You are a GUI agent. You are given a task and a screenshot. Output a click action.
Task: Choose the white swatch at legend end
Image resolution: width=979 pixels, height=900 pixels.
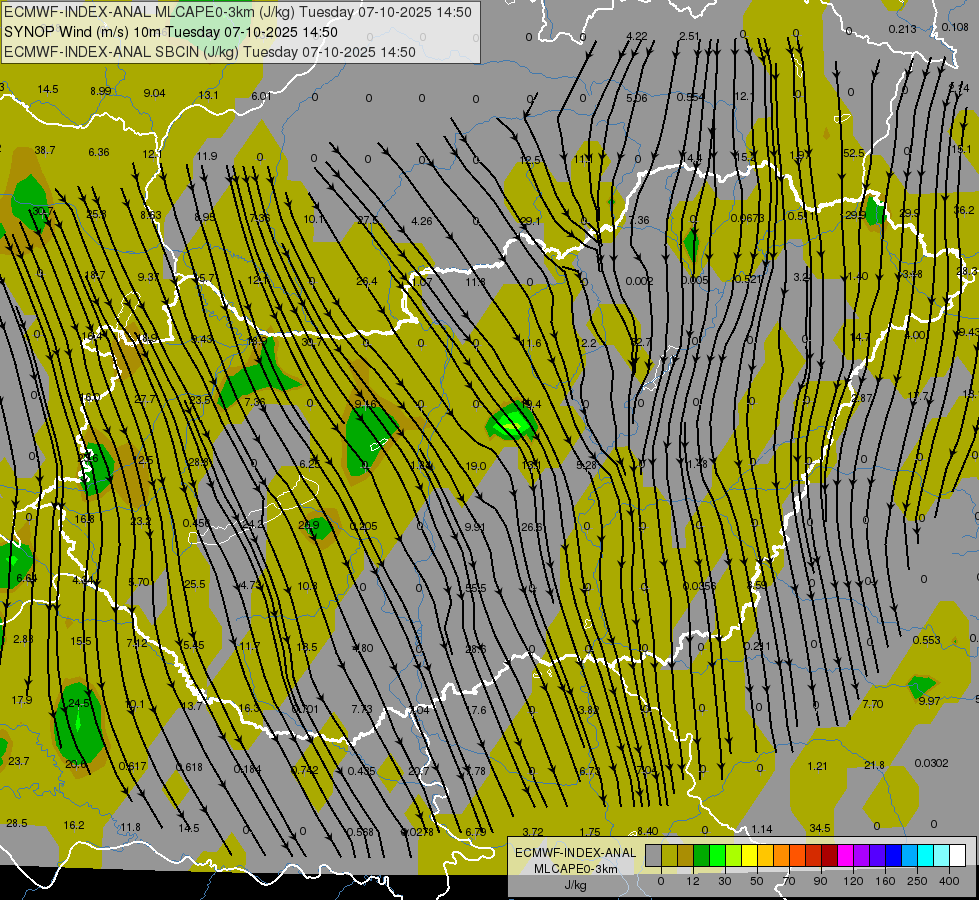(957, 856)
